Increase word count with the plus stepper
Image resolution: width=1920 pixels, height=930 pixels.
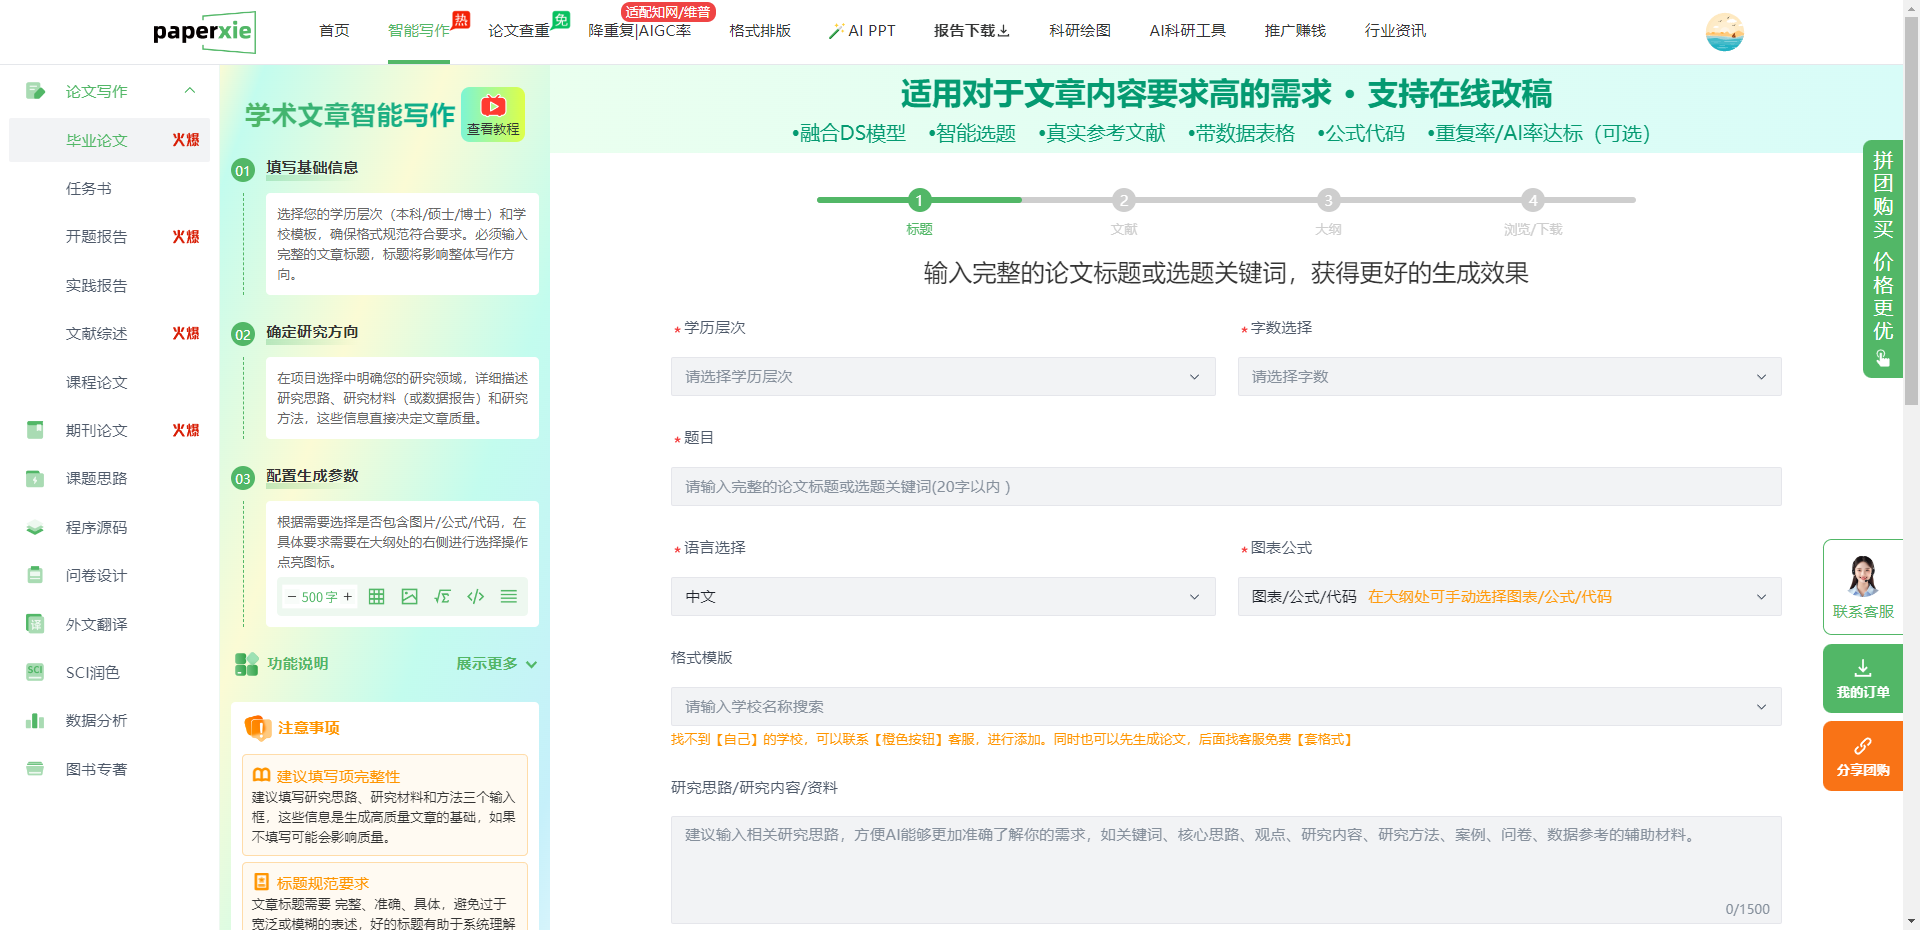tap(348, 597)
